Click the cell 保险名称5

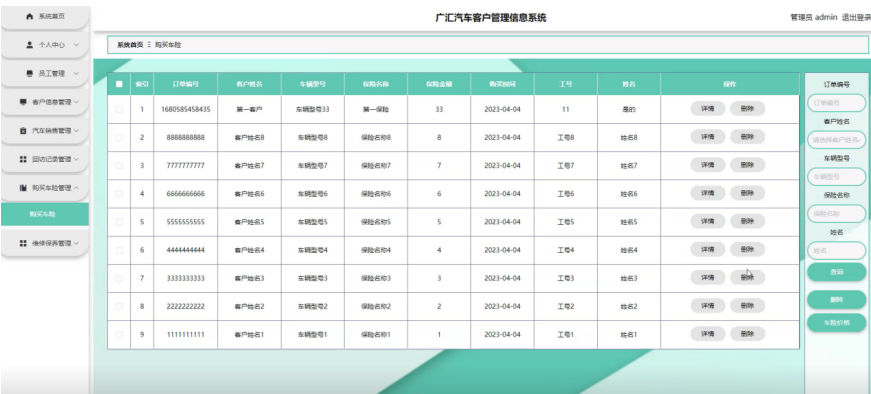376,222
